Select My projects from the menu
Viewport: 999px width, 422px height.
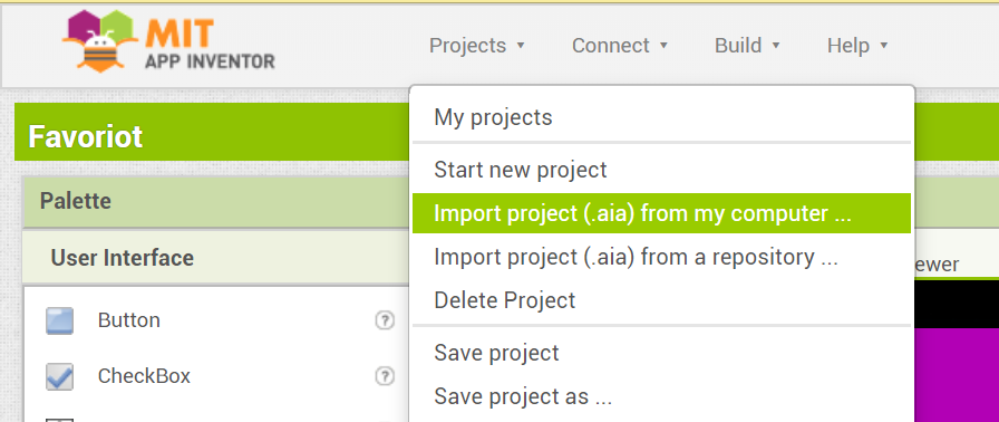(493, 118)
